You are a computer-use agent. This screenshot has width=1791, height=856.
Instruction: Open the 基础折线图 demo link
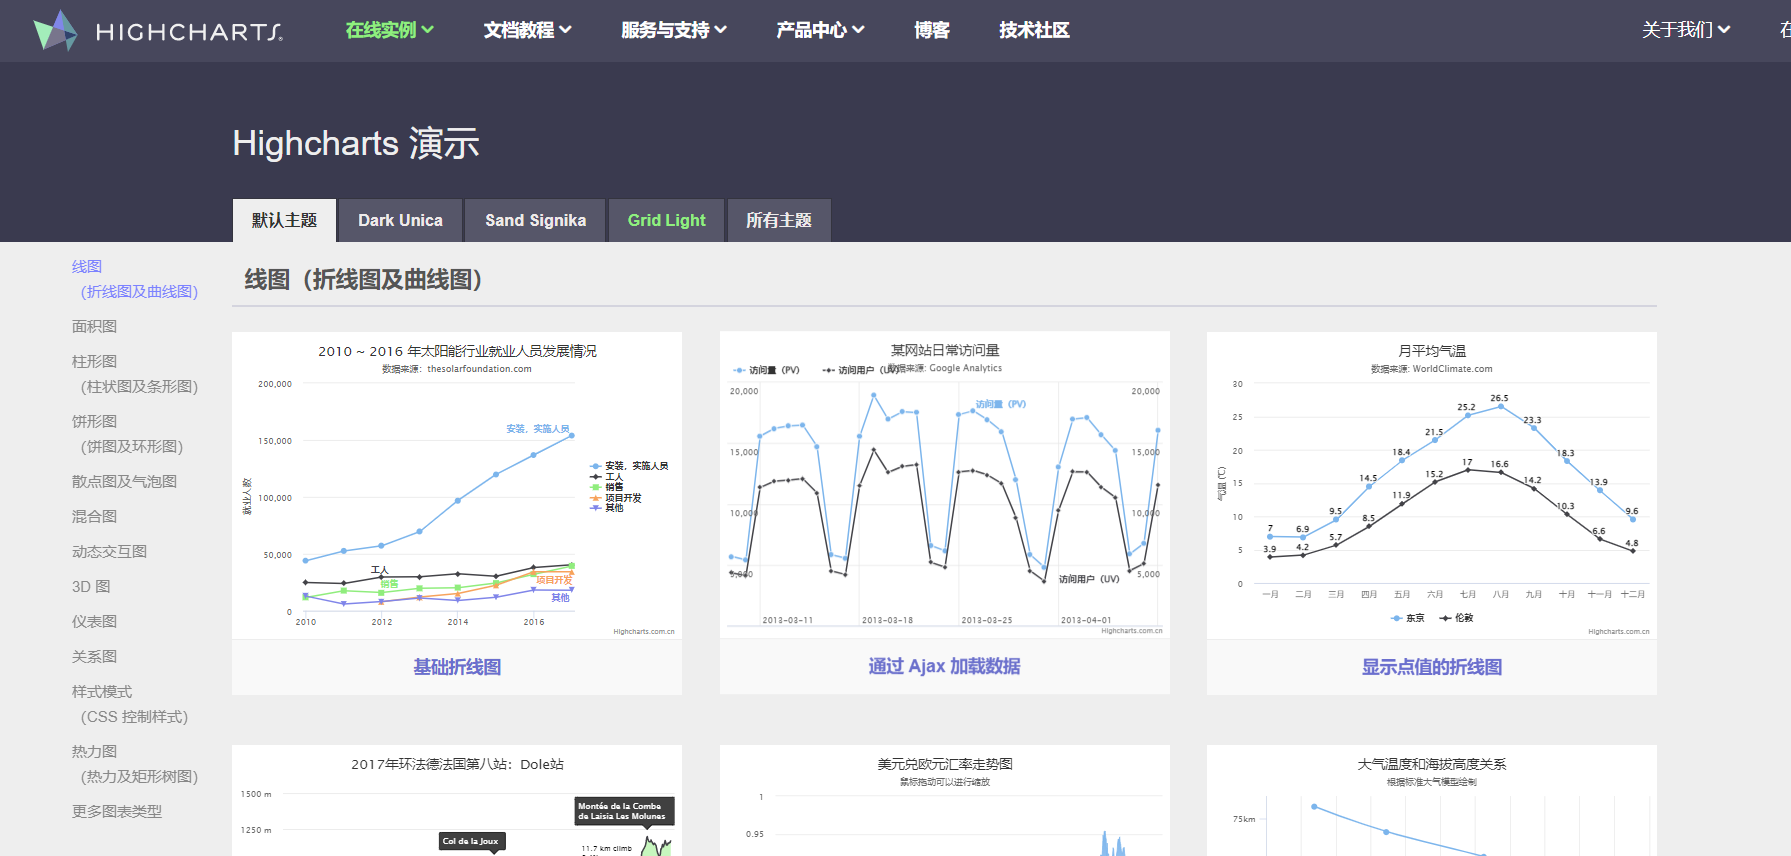(457, 667)
